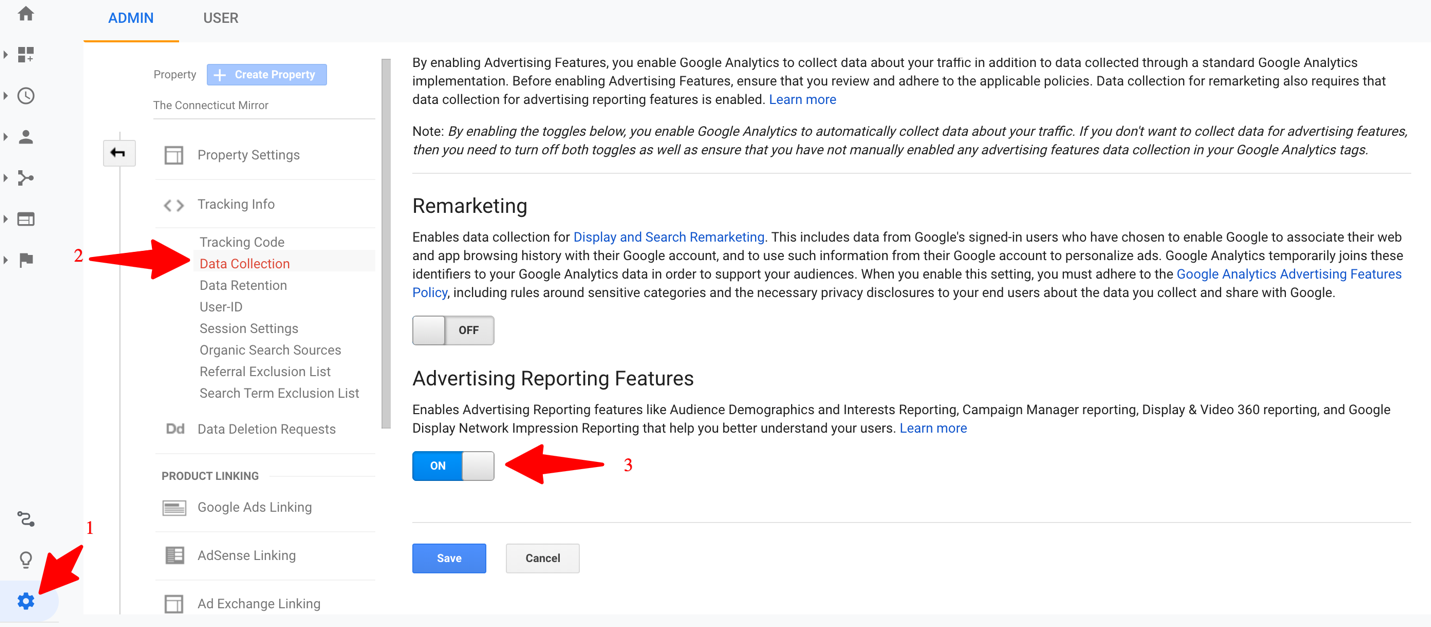
Task: Click the property column vertical scrollbar
Action: tap(386, 243)
